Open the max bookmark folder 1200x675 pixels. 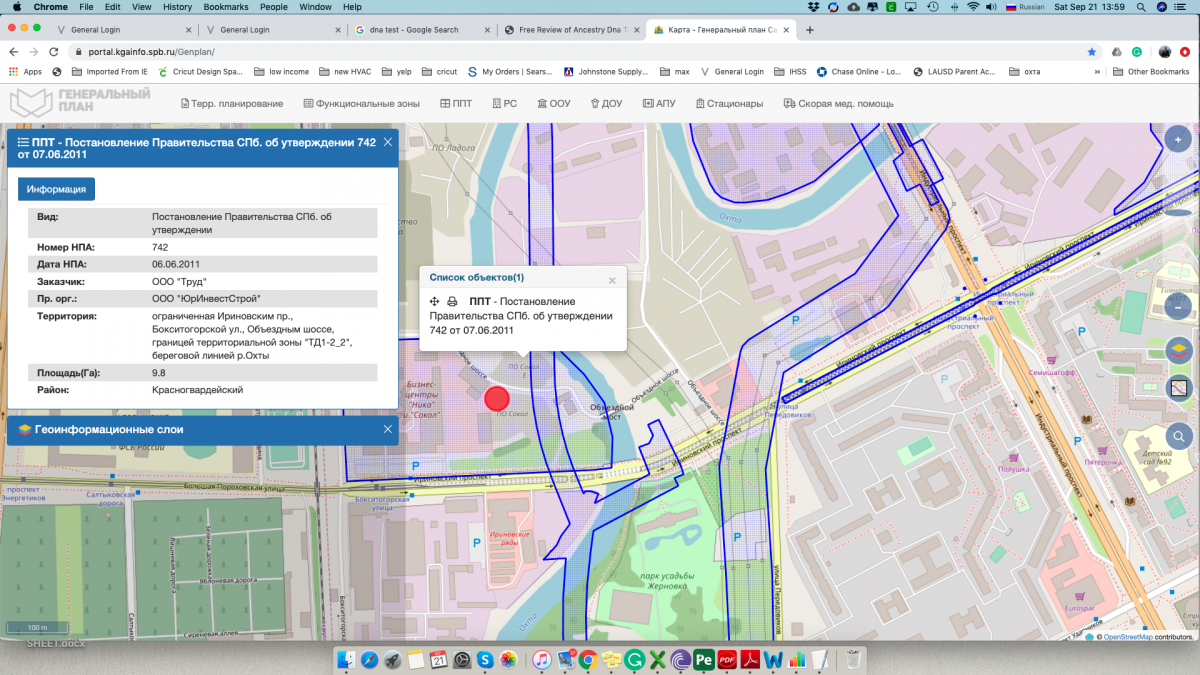point(674,72)
